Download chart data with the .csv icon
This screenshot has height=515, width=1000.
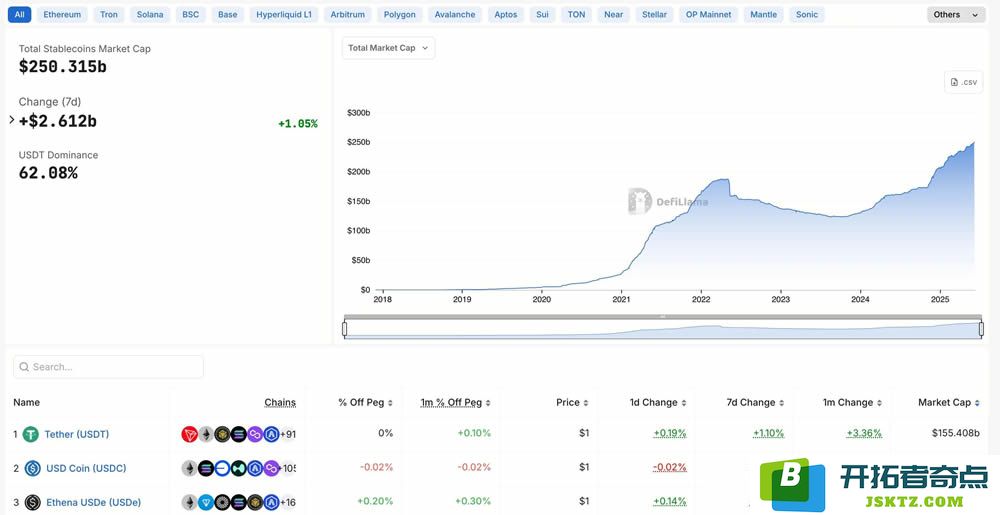(964, 82)
